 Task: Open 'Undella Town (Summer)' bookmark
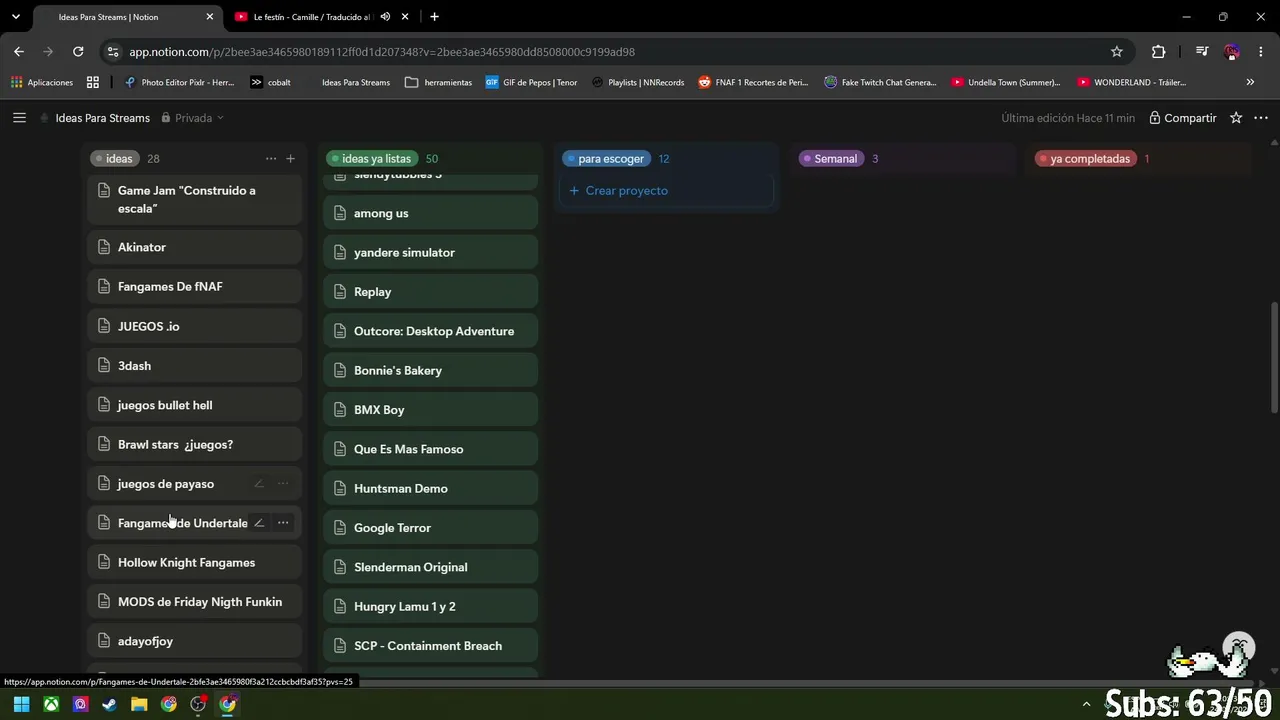click(x=1006, y=82)
